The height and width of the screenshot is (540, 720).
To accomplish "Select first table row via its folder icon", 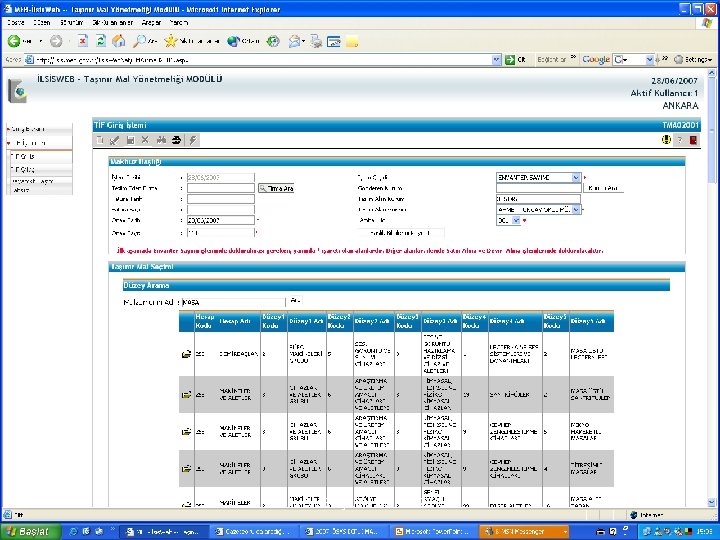I will pyautogui.click(x=186, y=354).
